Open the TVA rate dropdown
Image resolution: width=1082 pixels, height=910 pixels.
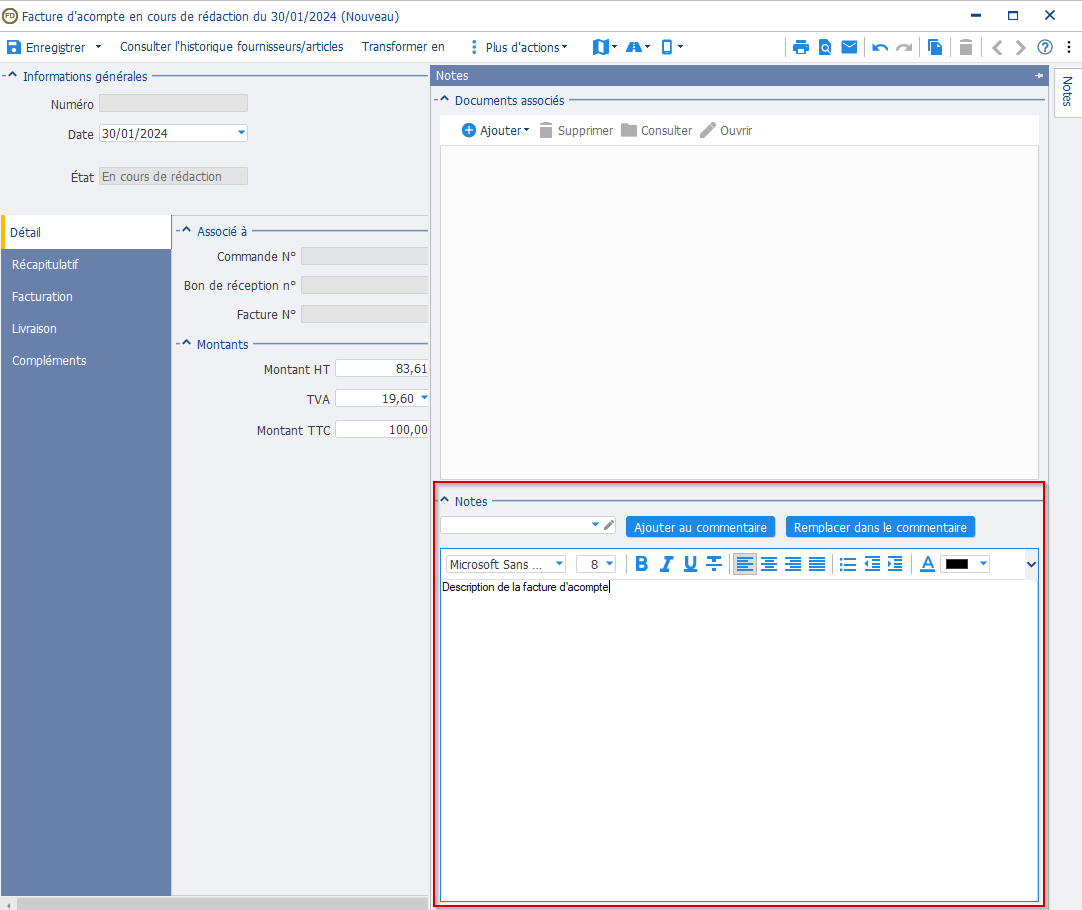(x=424, y=398)
